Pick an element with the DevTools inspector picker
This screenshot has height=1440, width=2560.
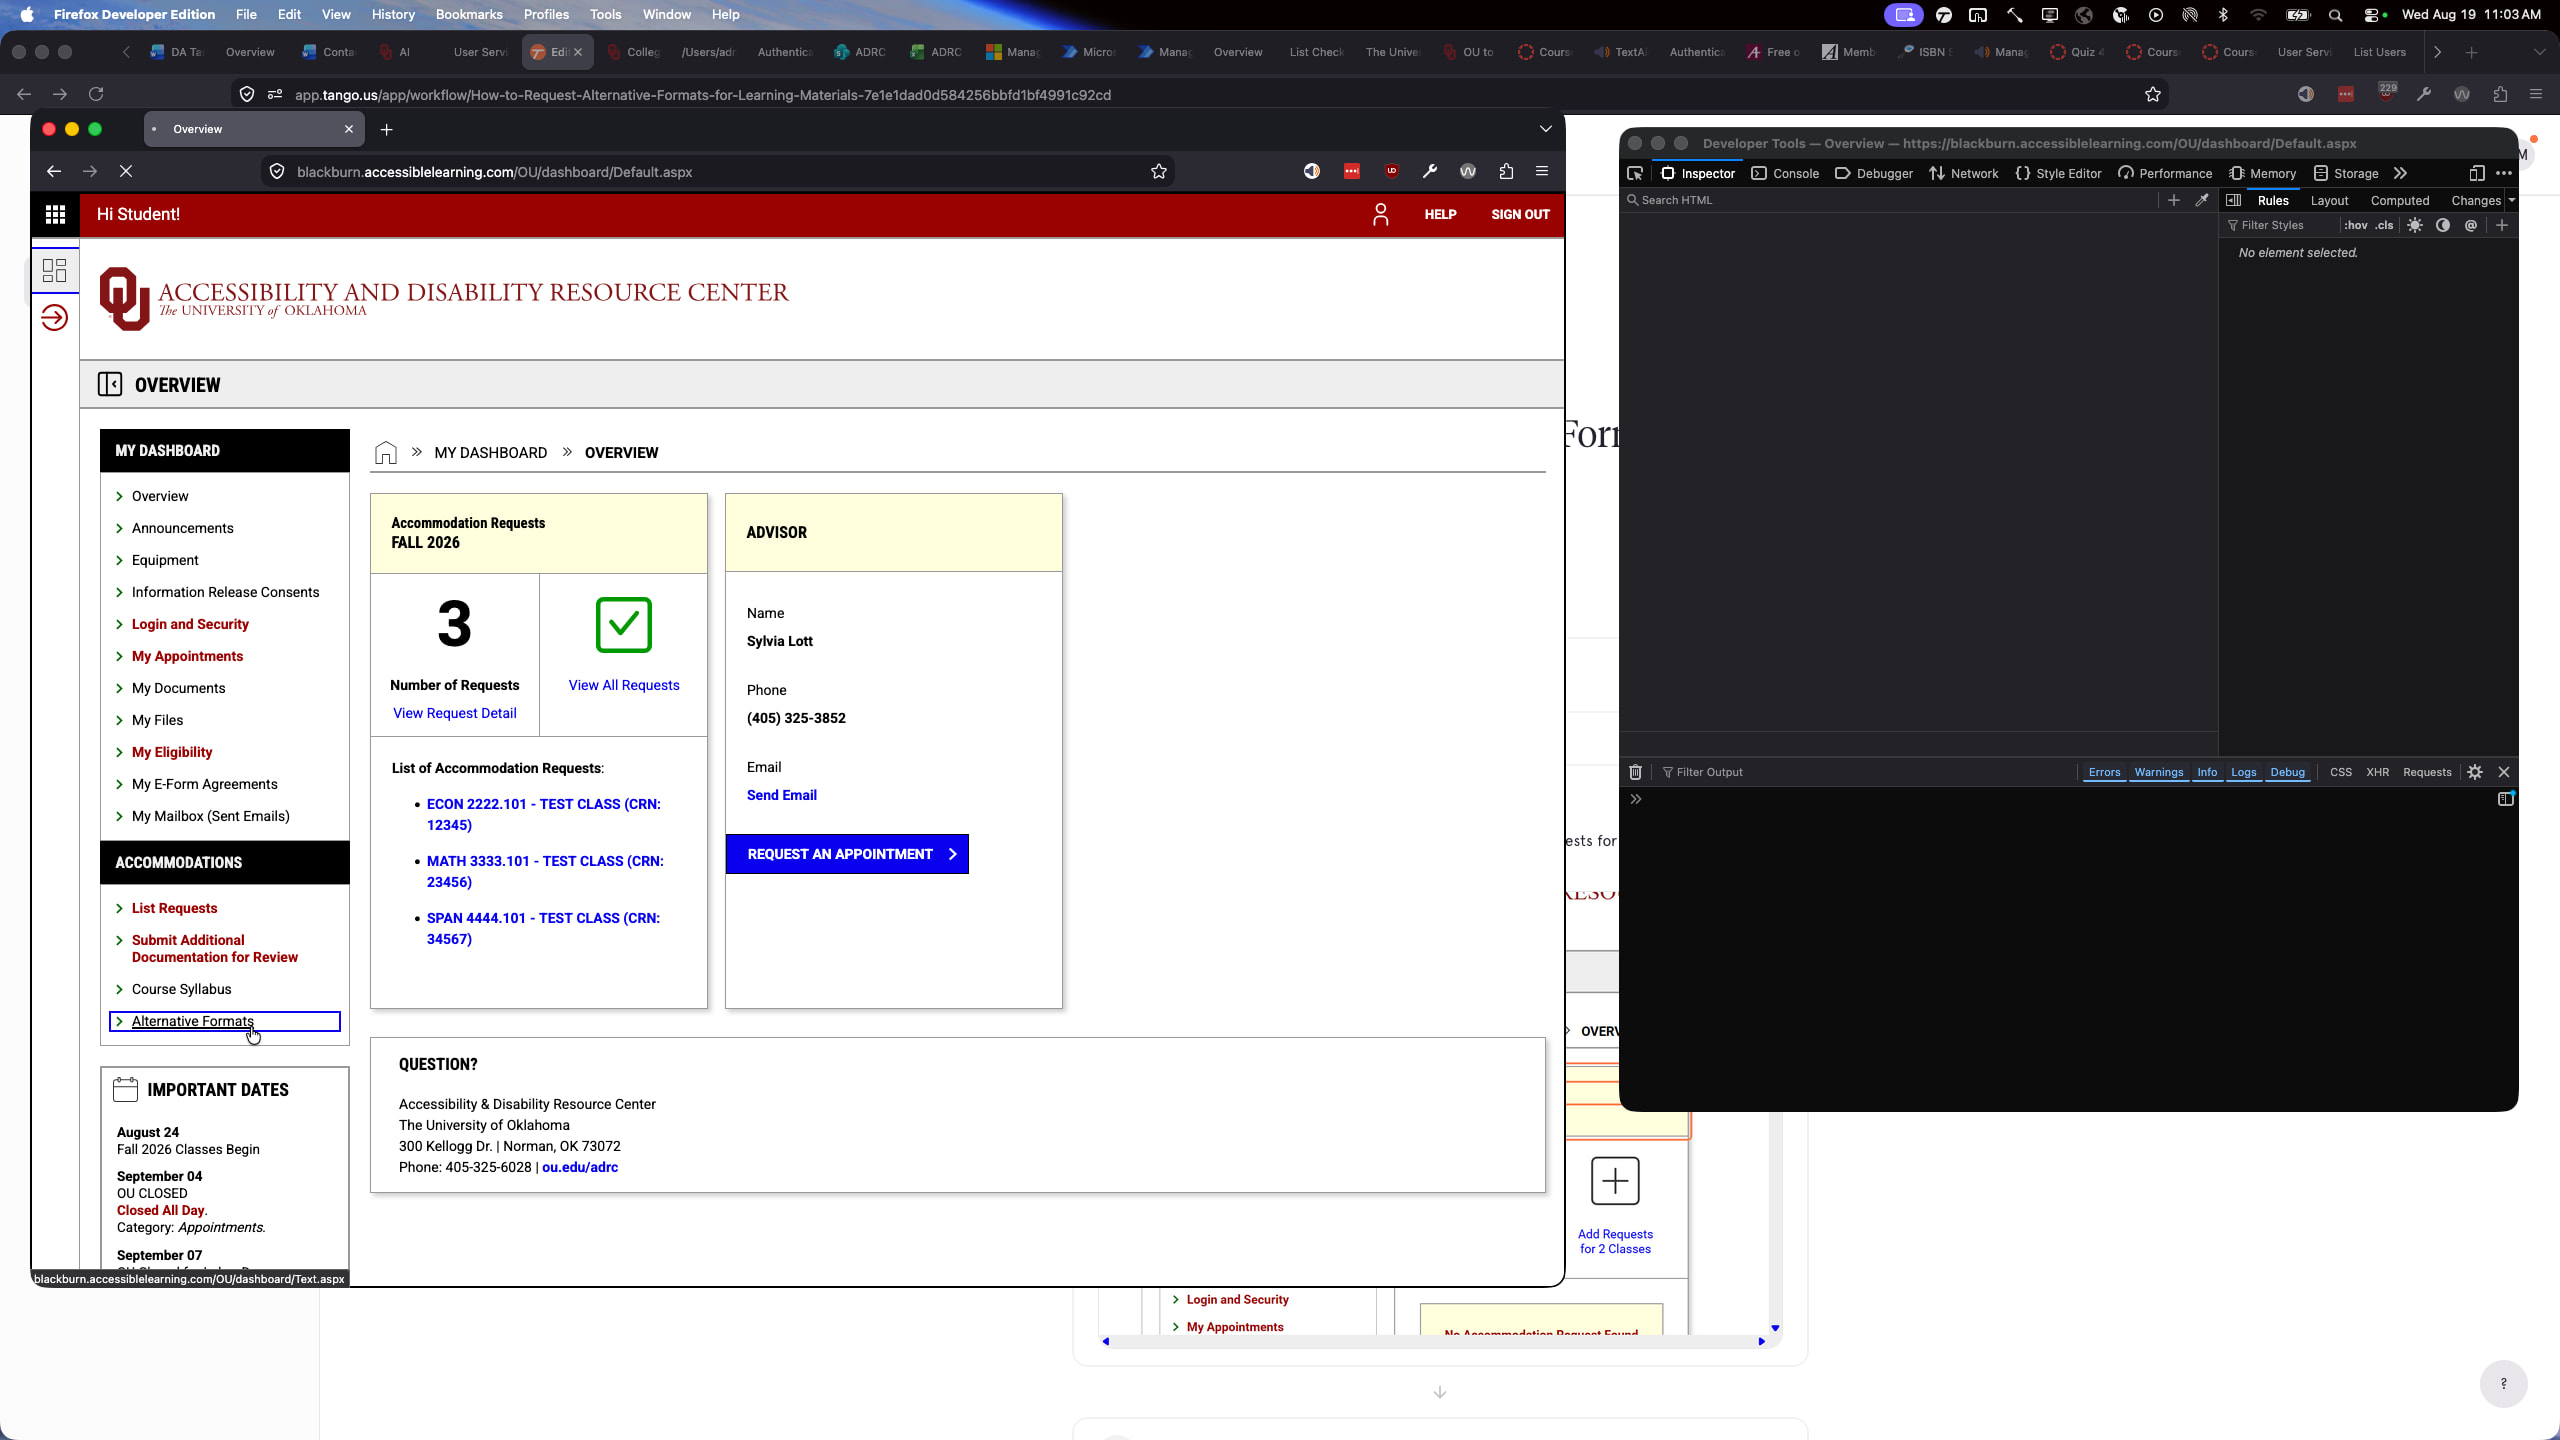1635,174
